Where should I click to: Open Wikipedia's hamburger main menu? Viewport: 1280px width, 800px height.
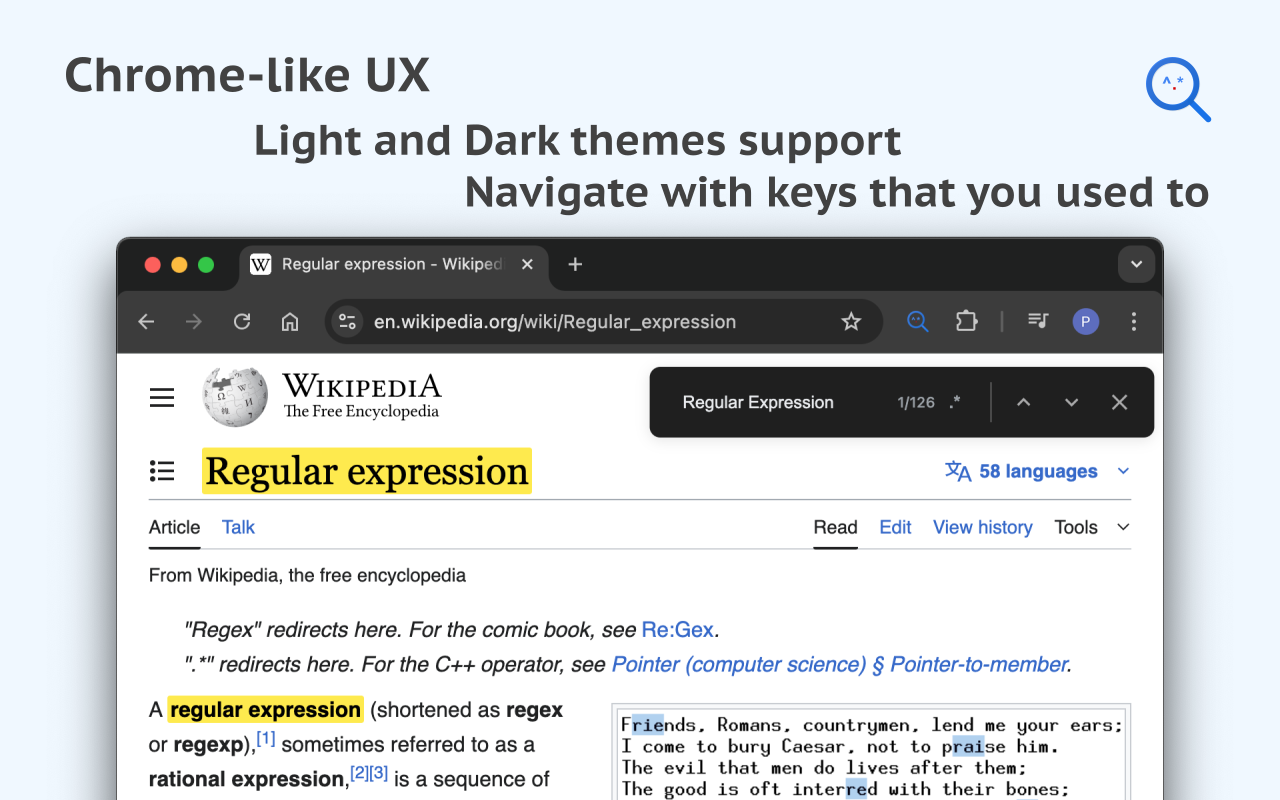coord(161,396)
